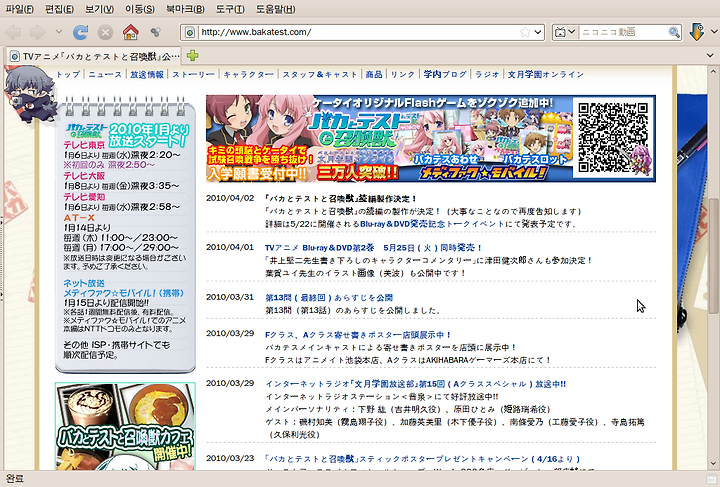Open the インターネットラジオ 文月学園放送部 link
Image resolution: width=720 pixels, height=487 pixels.
point(416,384)
